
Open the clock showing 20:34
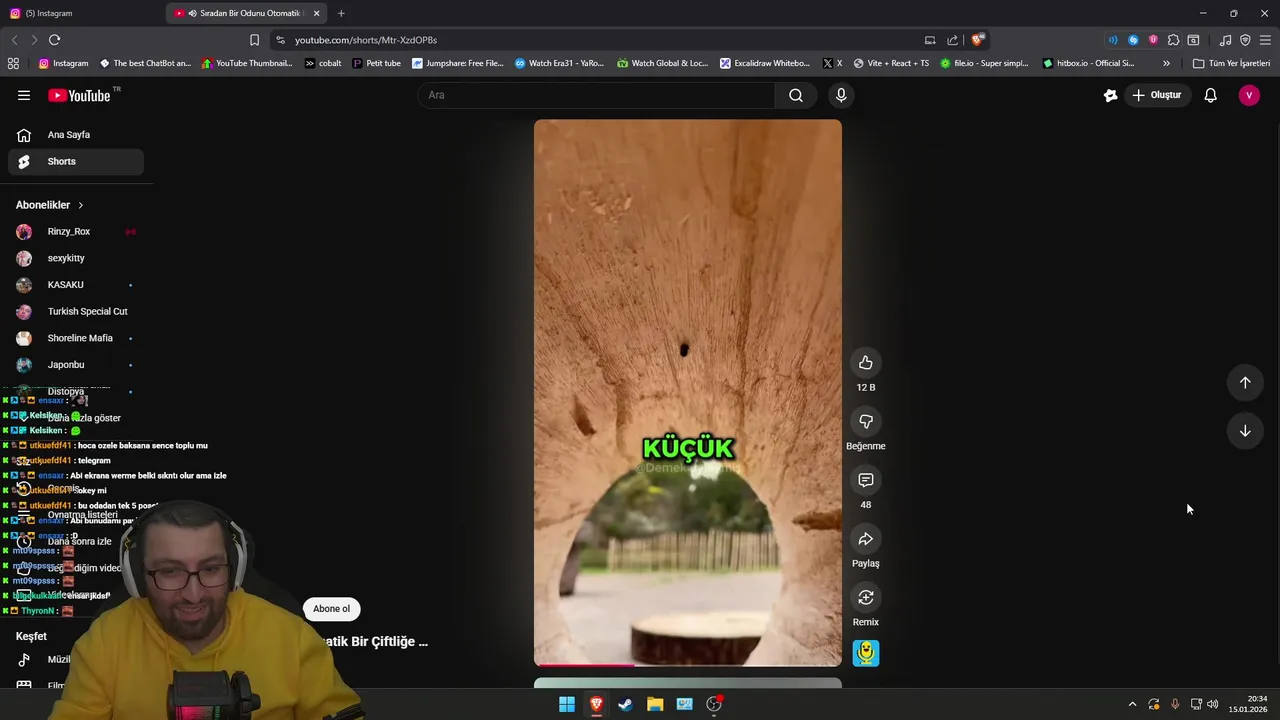click(1248, 704)
